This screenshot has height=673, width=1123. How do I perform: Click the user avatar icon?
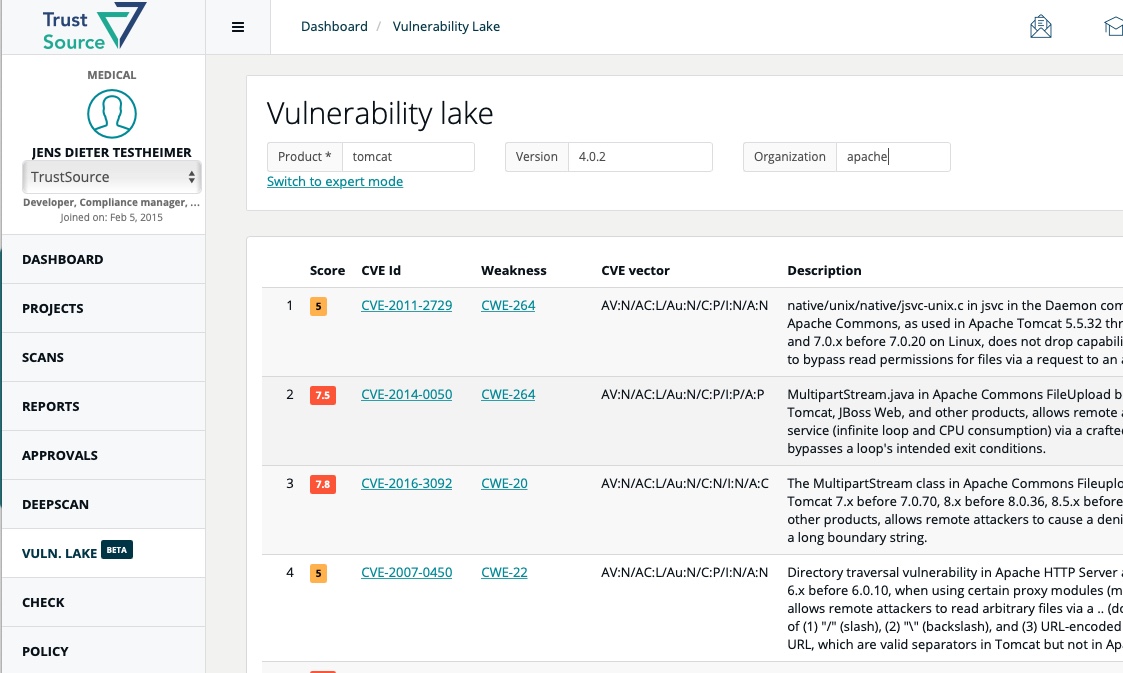pyautogui.click(x=112, y=114)
